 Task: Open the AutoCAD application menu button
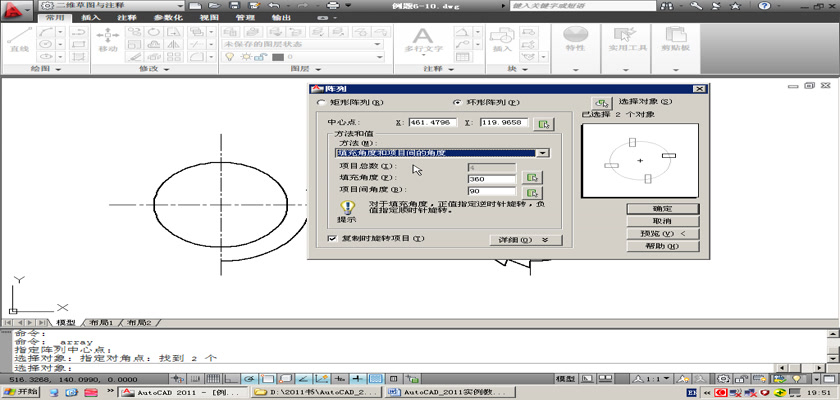point(17,11)
